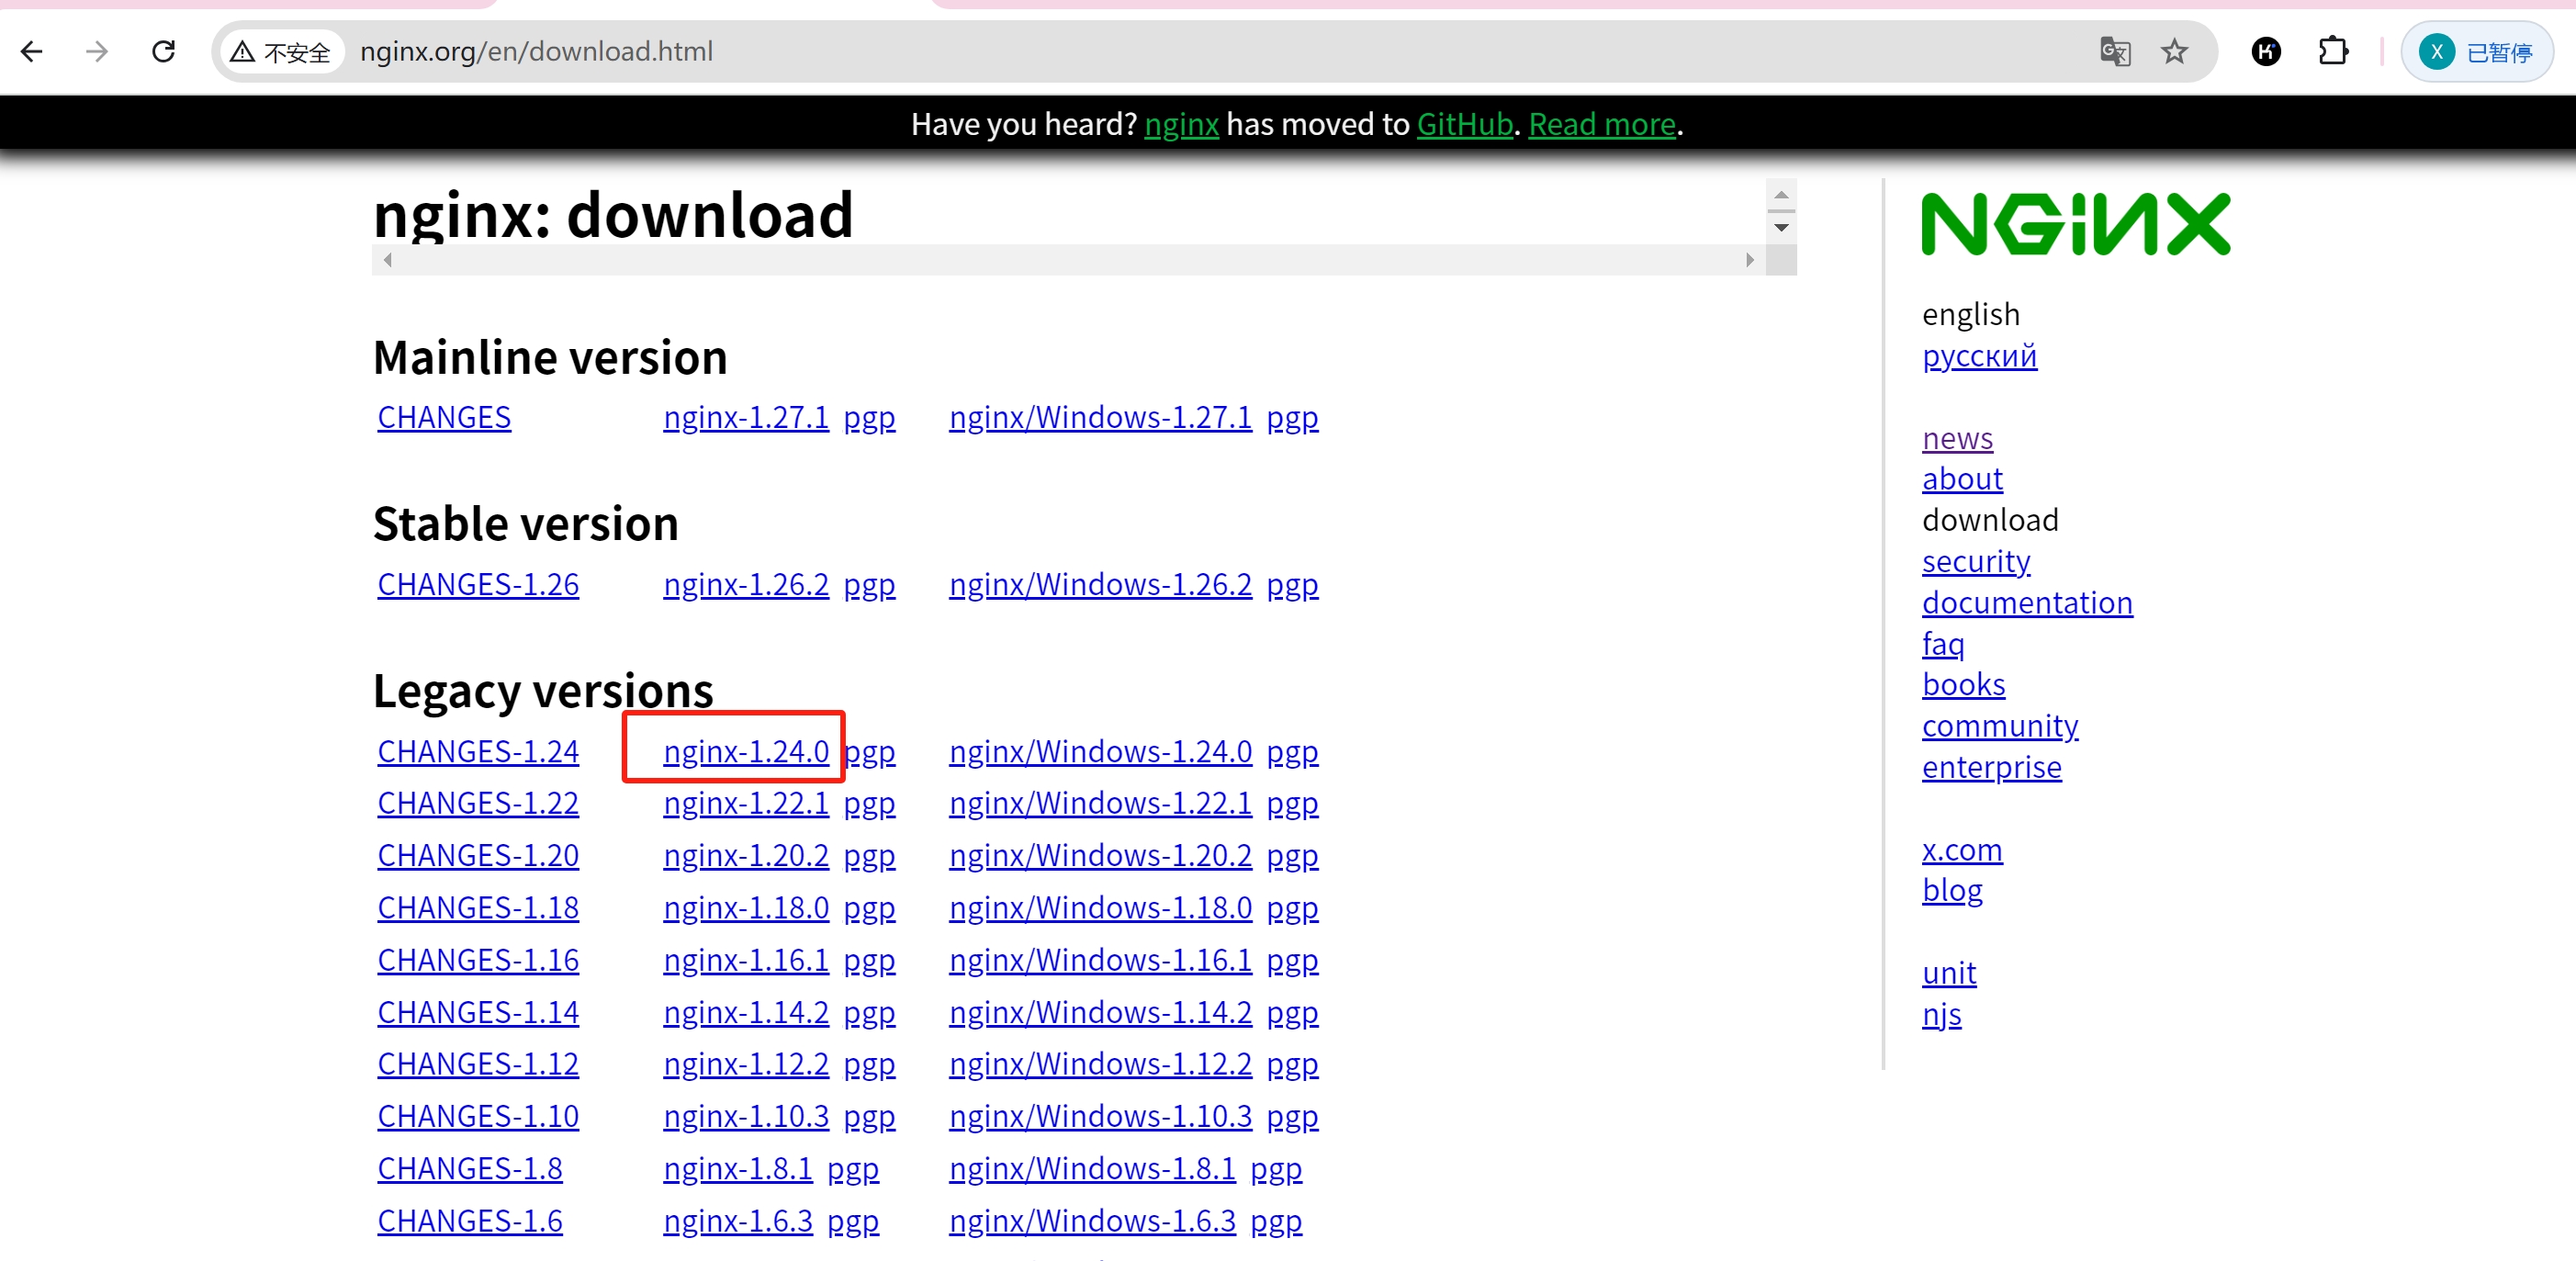Open CHANGES-1.26 link
2576x1261 pixels.
pos(478,584)
